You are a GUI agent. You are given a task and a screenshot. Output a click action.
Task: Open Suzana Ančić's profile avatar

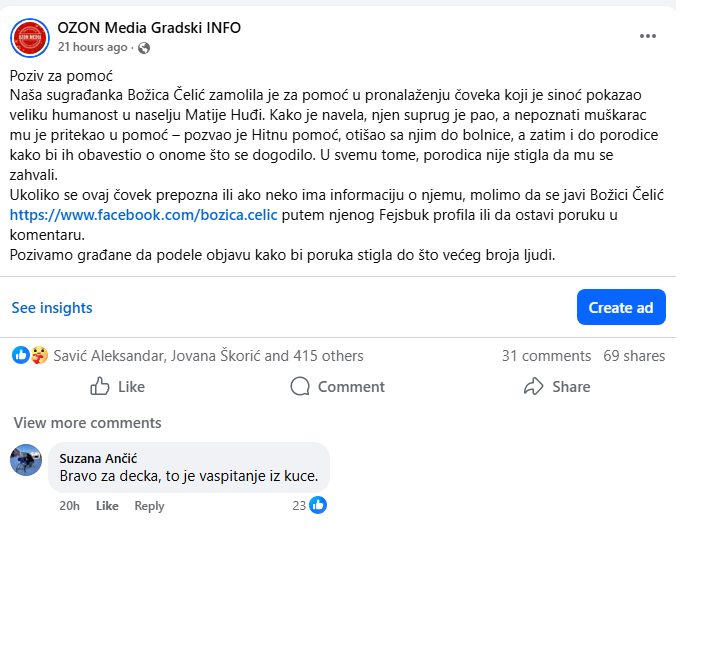point(26,460)
